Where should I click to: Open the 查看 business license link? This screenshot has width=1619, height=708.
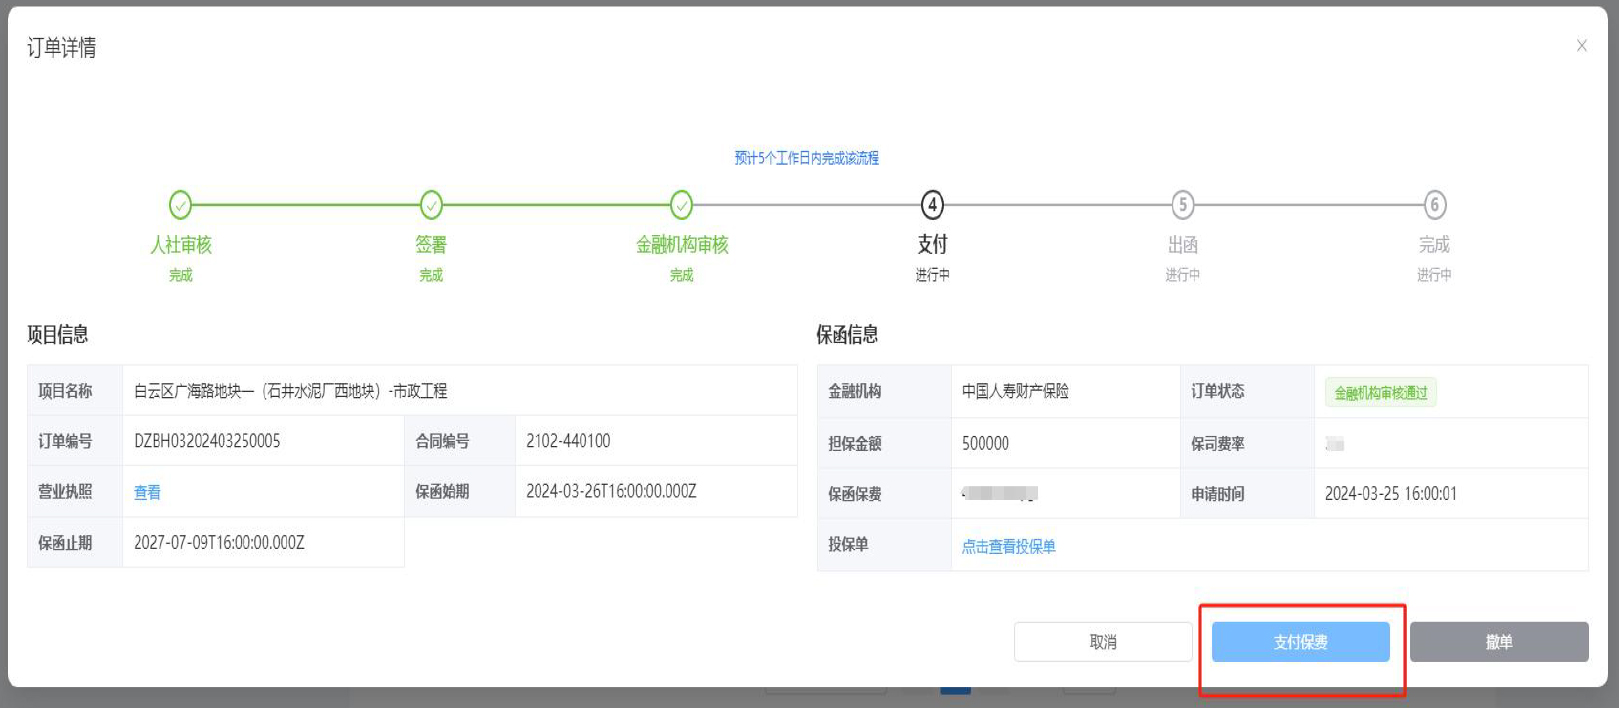coord(147,492)
